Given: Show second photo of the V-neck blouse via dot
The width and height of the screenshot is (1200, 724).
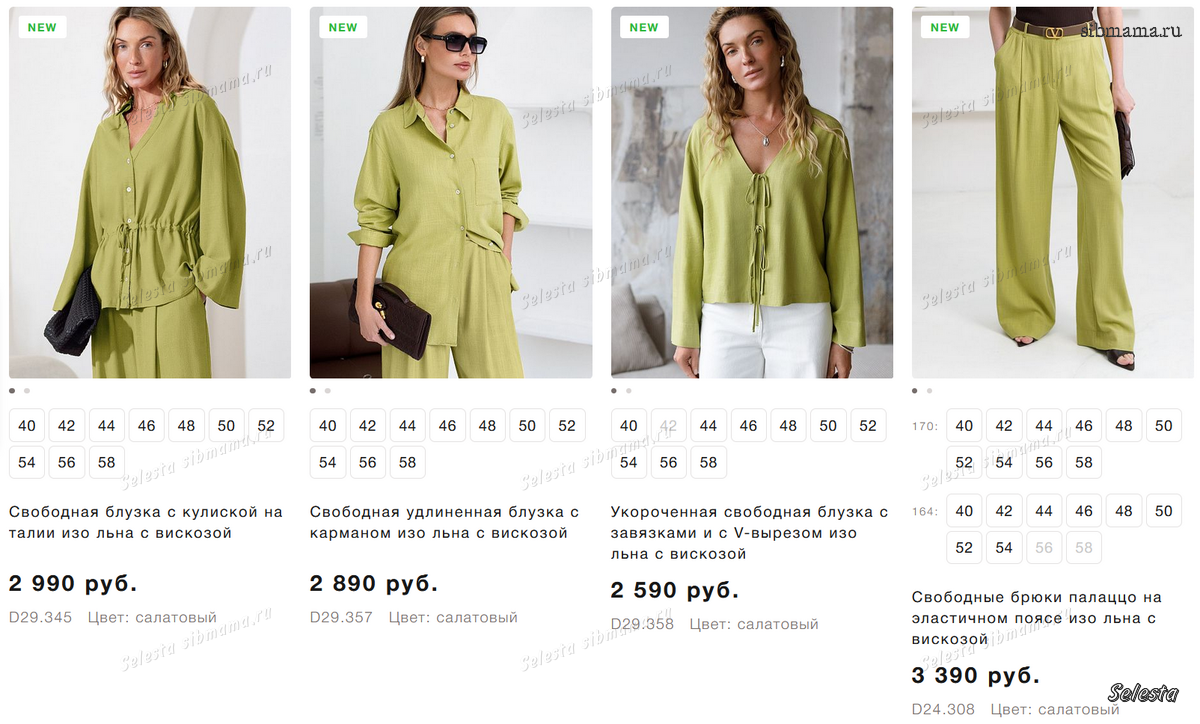Looking at the screenshot, I should (629, 391).
